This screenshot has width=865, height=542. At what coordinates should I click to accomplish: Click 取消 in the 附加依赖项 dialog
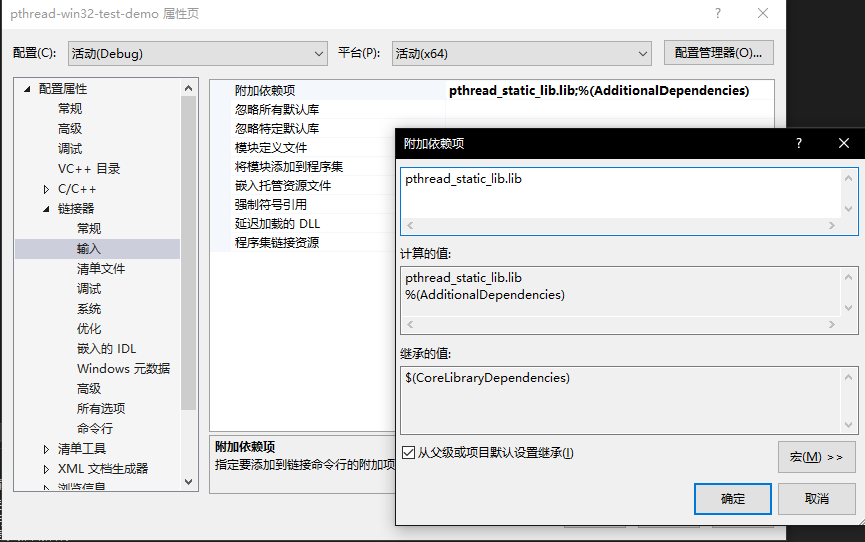coord(816,499)
